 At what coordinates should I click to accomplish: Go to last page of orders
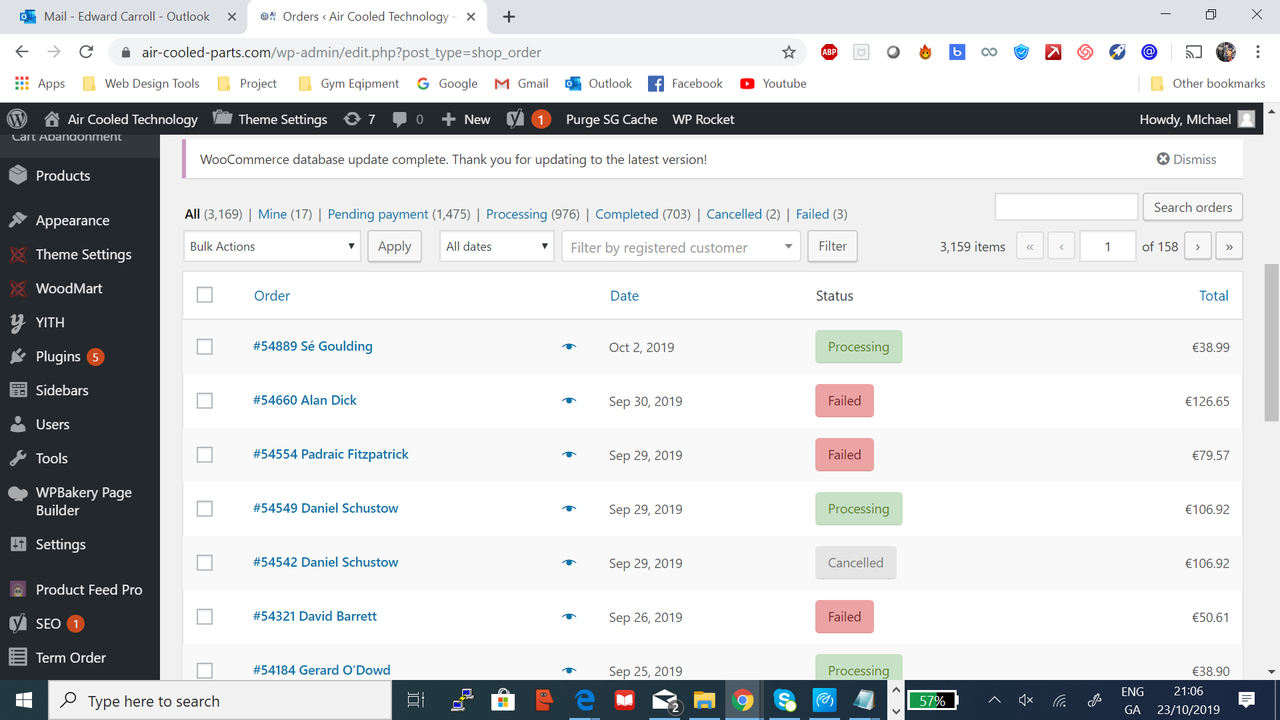click(x=1229, y=246)
